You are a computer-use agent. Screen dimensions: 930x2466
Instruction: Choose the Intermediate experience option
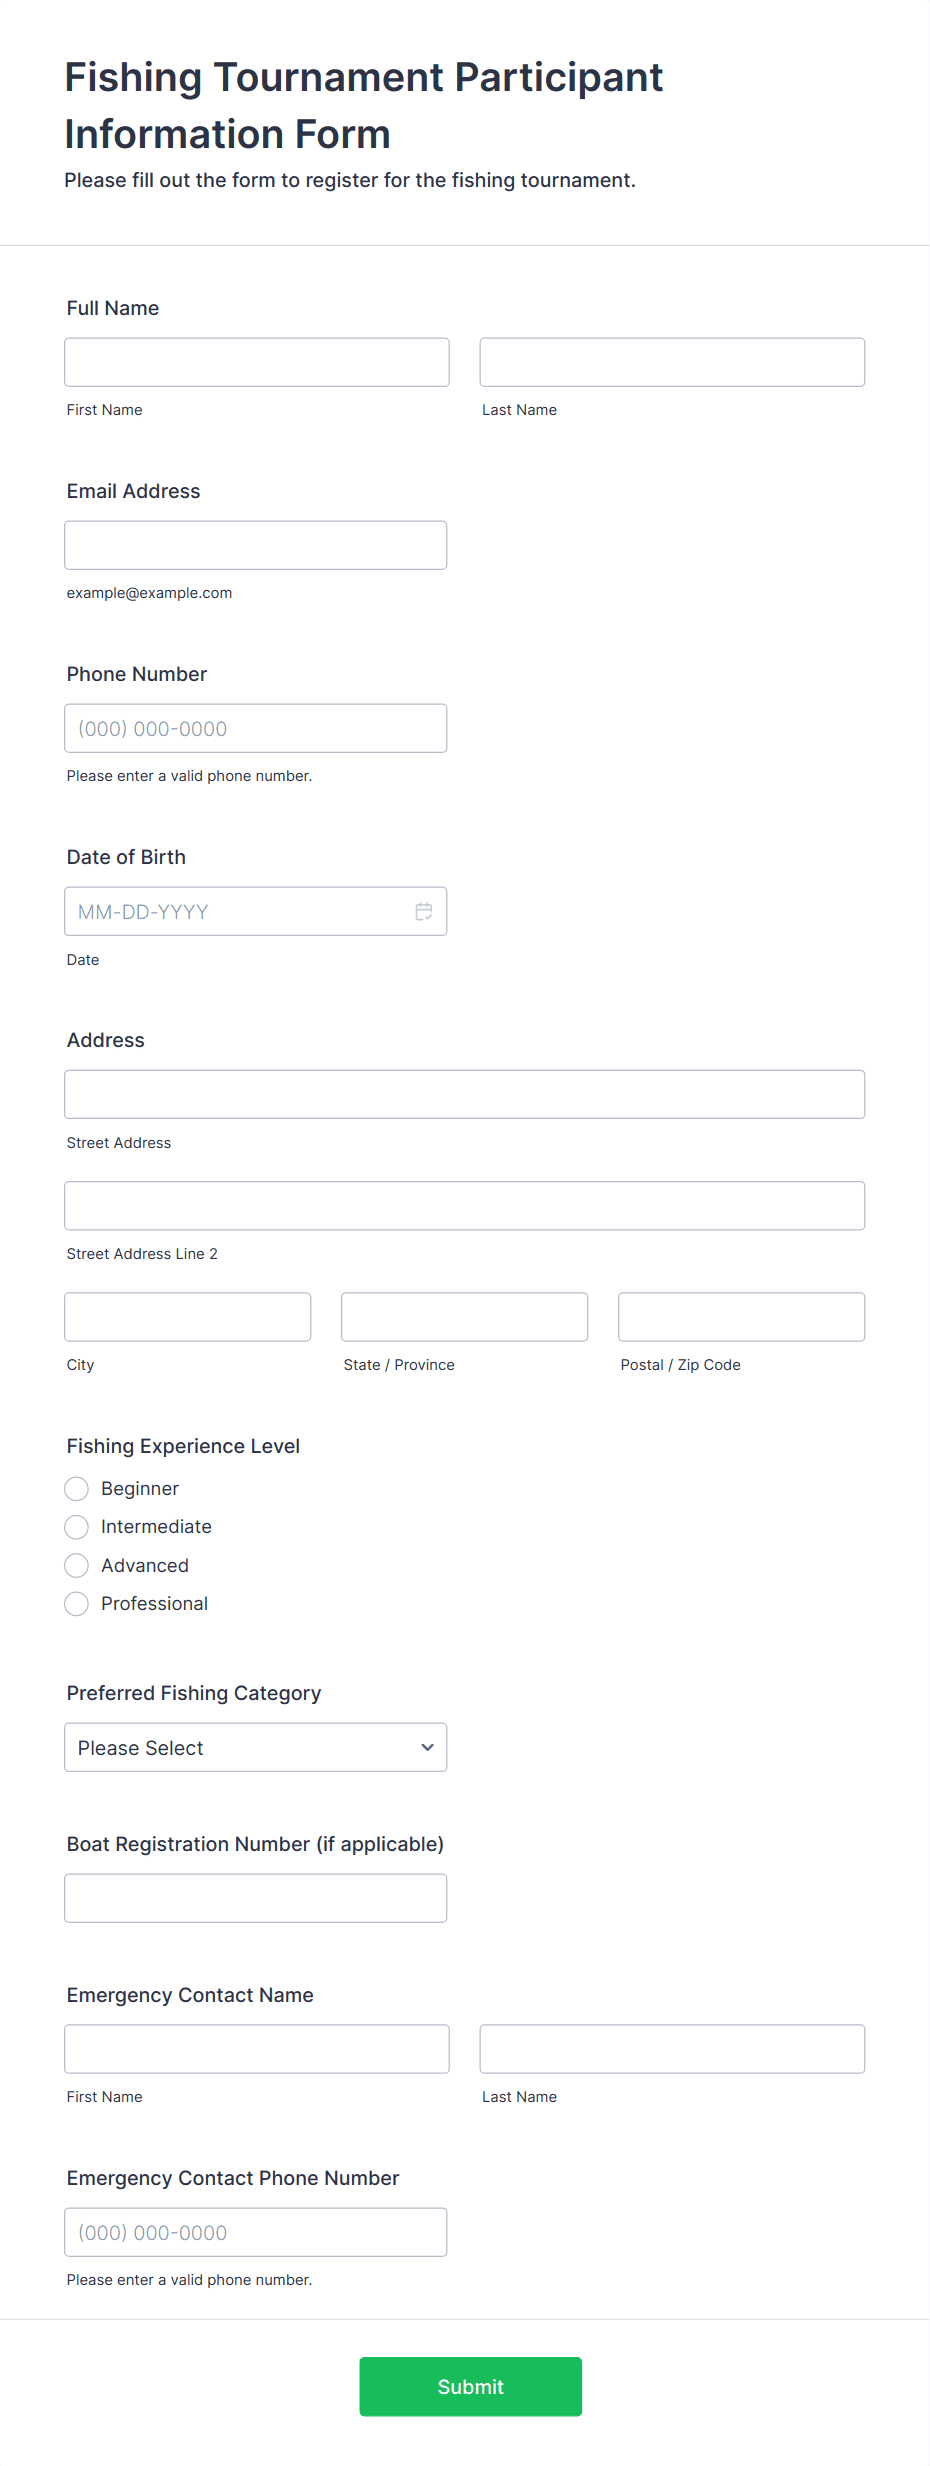pyautogui.click(x=76, y=1527)
